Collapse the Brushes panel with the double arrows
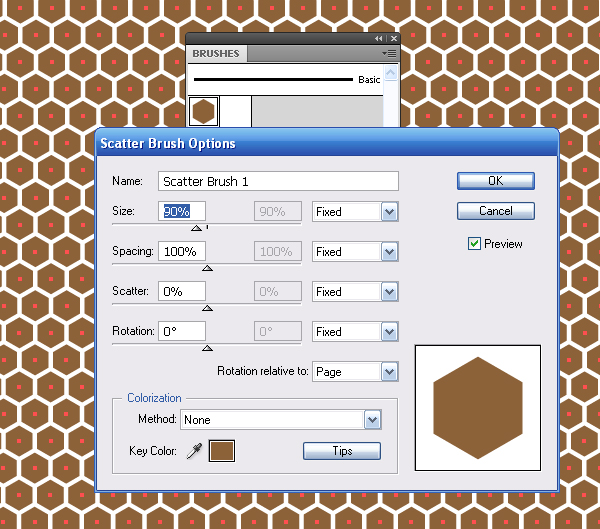This screenshot has width=600, height=529. click(x=378, y=39)
